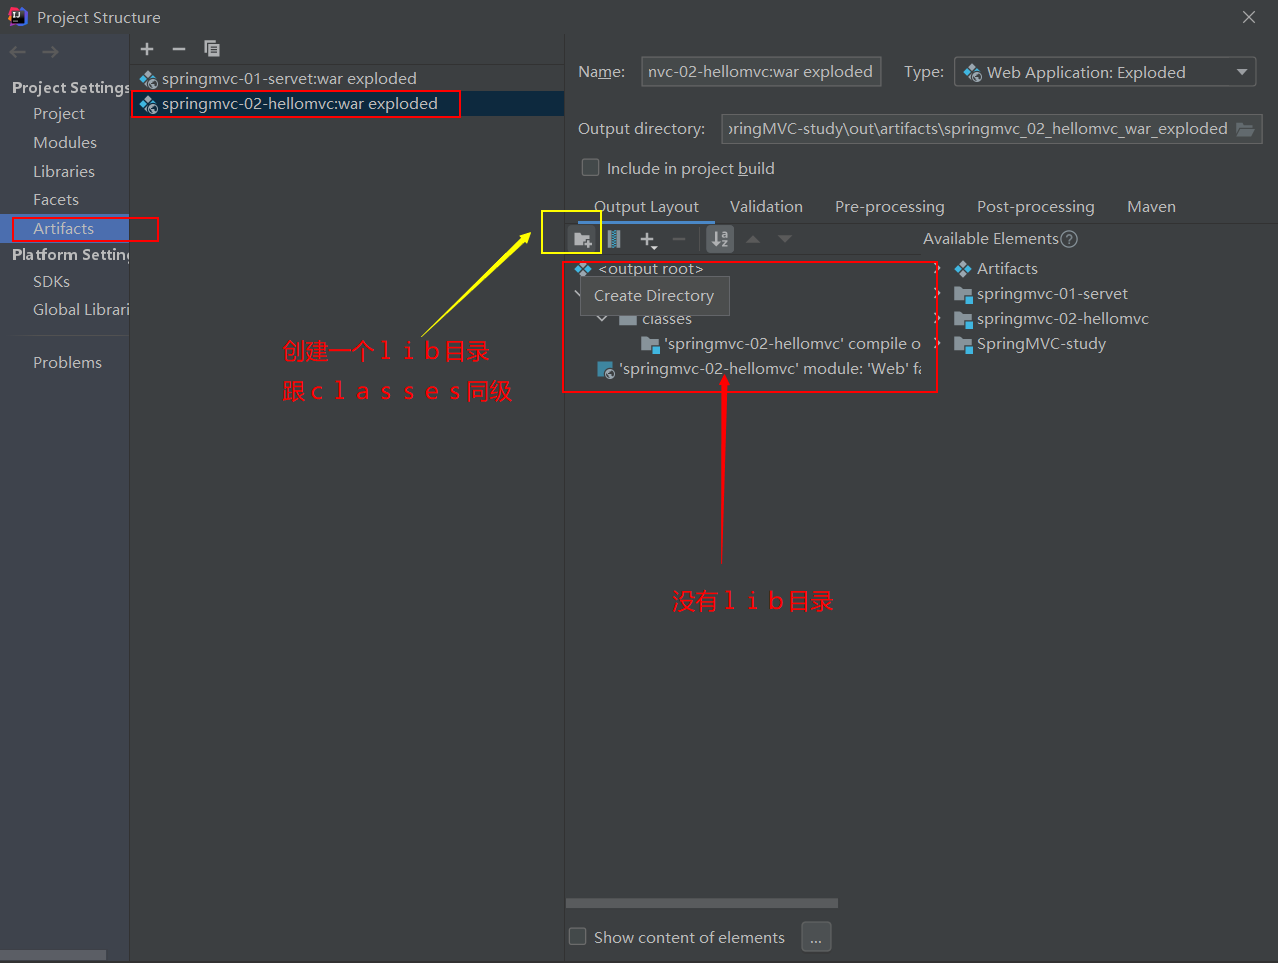
Task: Click the ellipsis button beside Show content
Action: pyautogui.click(x=816, y=937)
